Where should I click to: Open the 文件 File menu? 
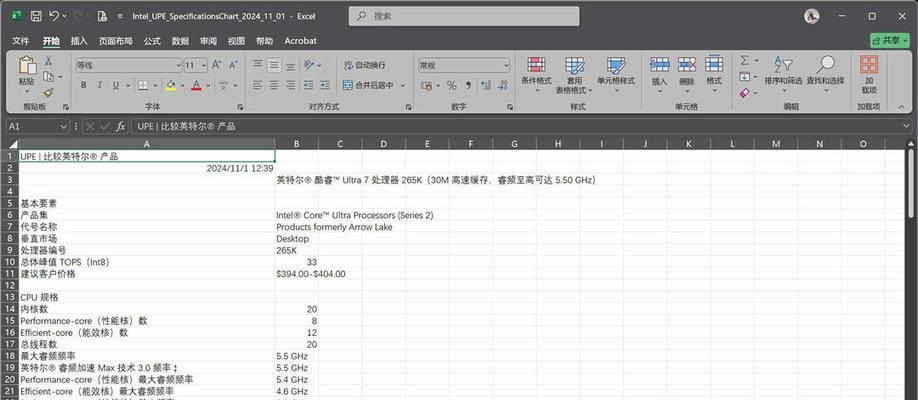[x=20, y=41]
